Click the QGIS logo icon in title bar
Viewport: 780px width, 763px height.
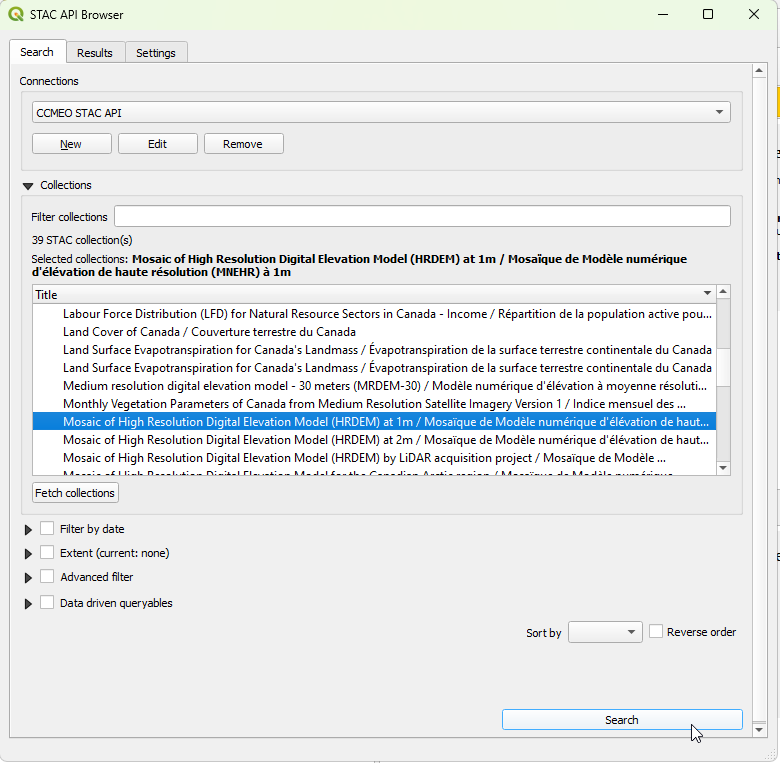click(16, 14)
